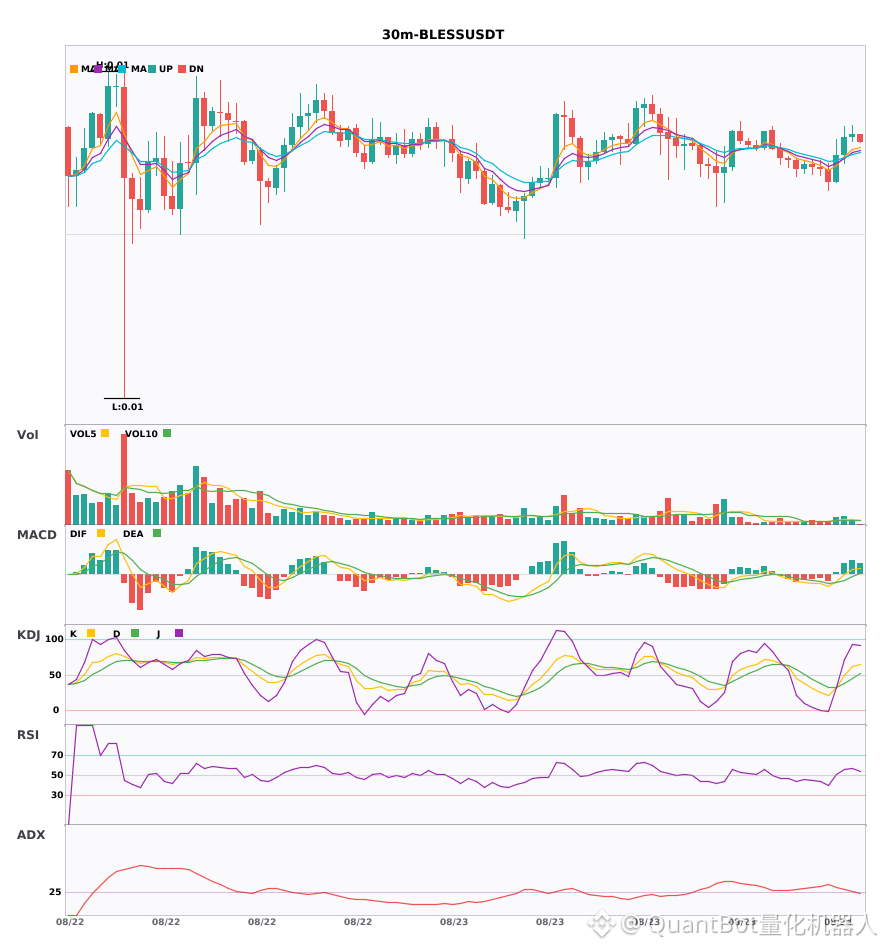Click the K line yellow swatch
The height and width of the screenshot is (950, 885).
[x=91, y=633]
